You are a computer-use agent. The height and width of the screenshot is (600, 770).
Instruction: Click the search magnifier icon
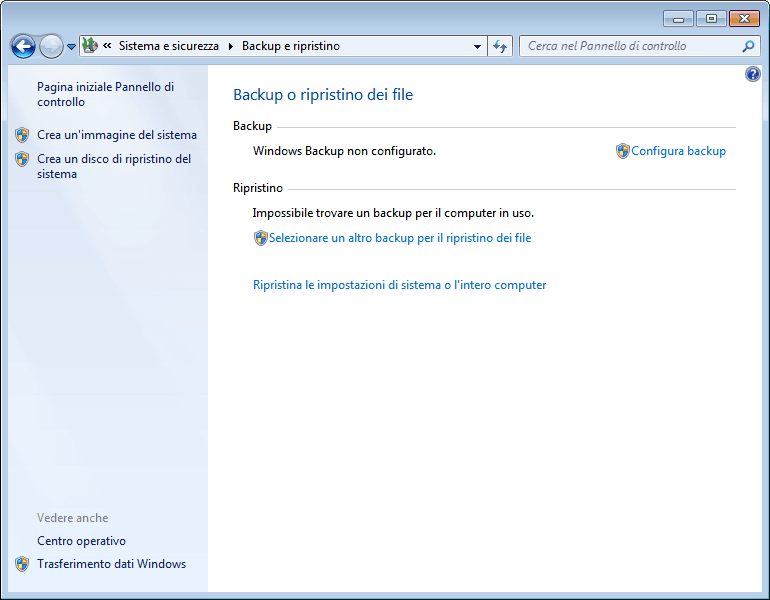coord(748,46)
